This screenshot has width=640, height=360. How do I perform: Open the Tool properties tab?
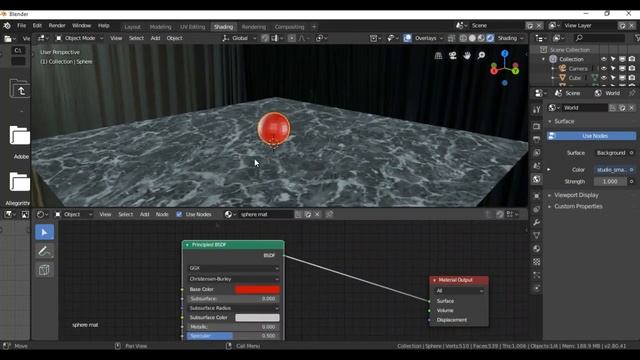(537, 109)
